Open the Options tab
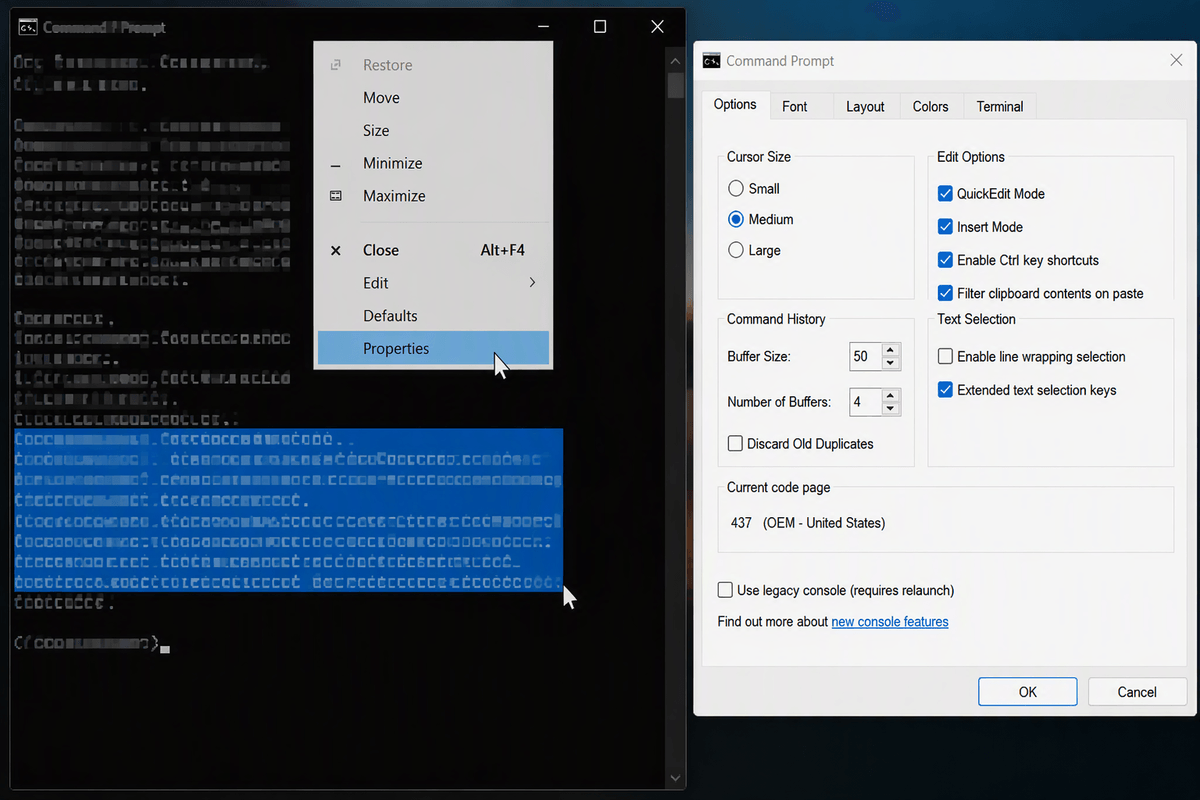Image resolution: width=1200 pixels, height=800 pixels. click(735, 105)
